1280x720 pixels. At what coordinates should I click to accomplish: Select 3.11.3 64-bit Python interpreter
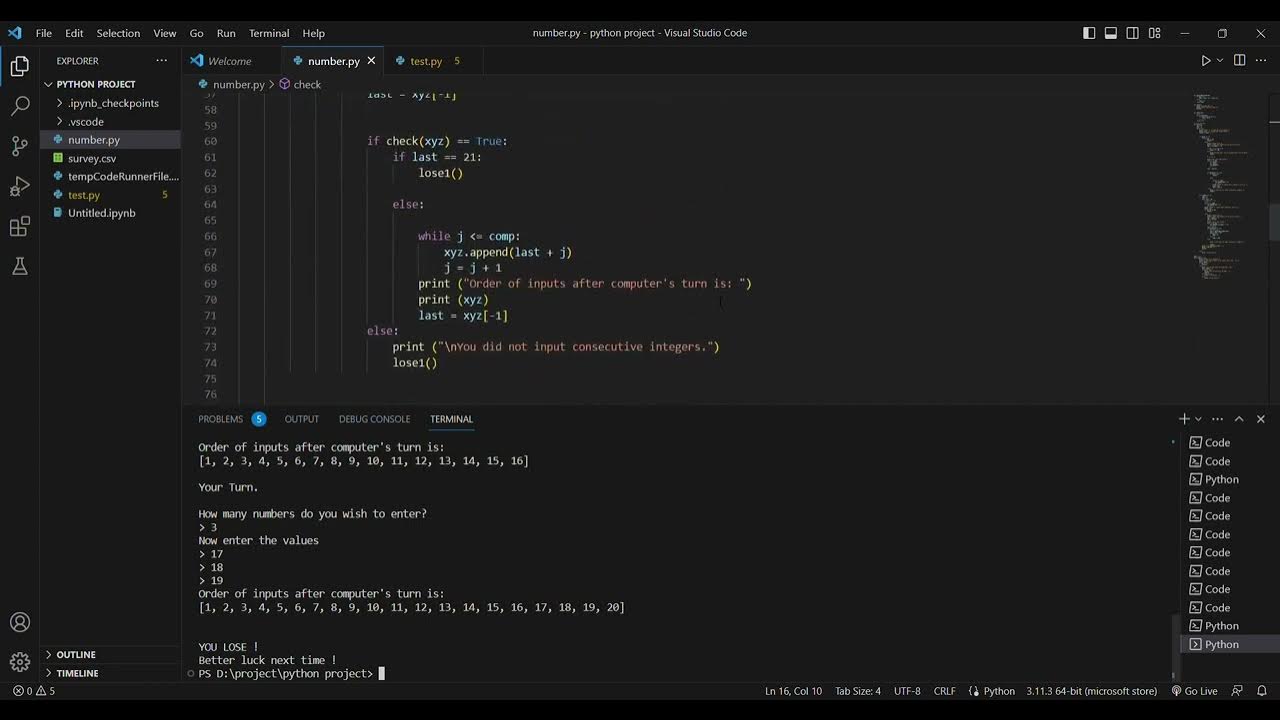tap(1091, 691)
